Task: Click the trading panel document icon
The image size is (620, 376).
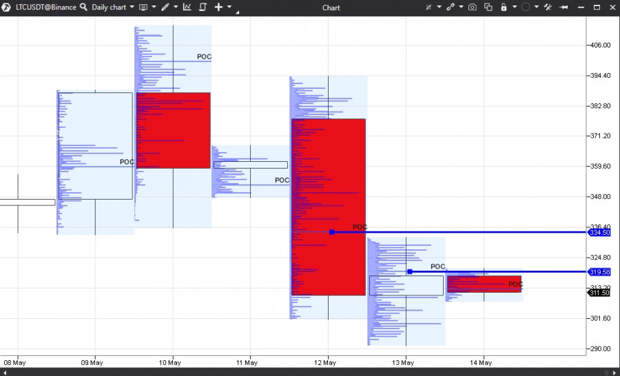Action: pos(203,7)
